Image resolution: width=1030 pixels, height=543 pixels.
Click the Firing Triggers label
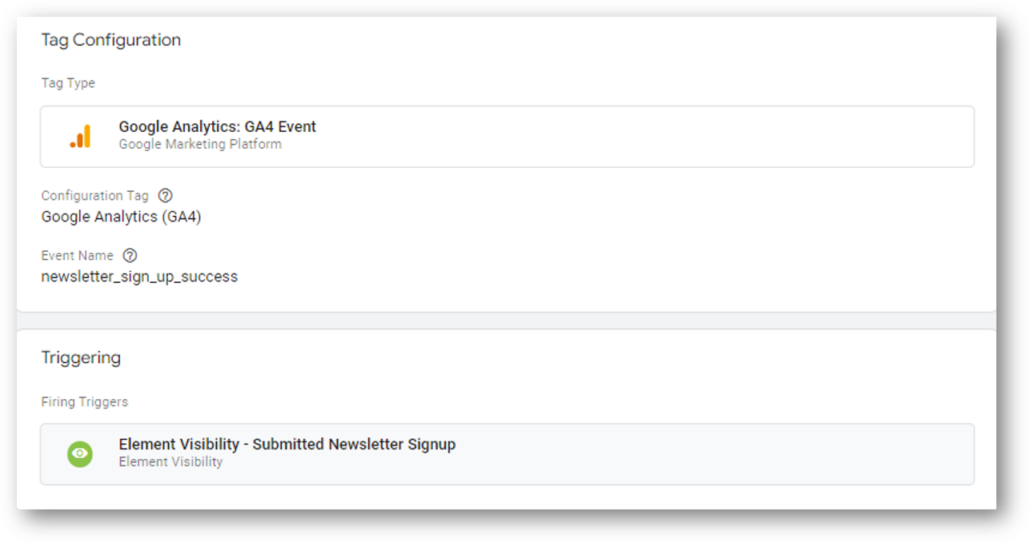click(x=85, y=402)
